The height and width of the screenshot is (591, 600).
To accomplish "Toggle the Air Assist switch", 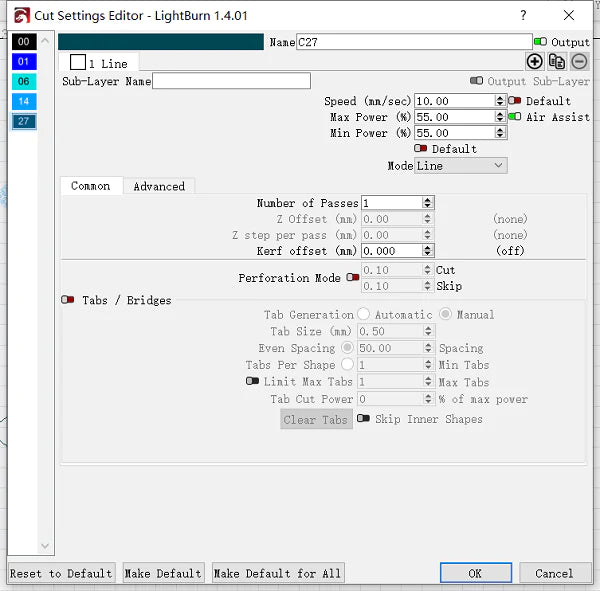I will [x=515, y=117].
